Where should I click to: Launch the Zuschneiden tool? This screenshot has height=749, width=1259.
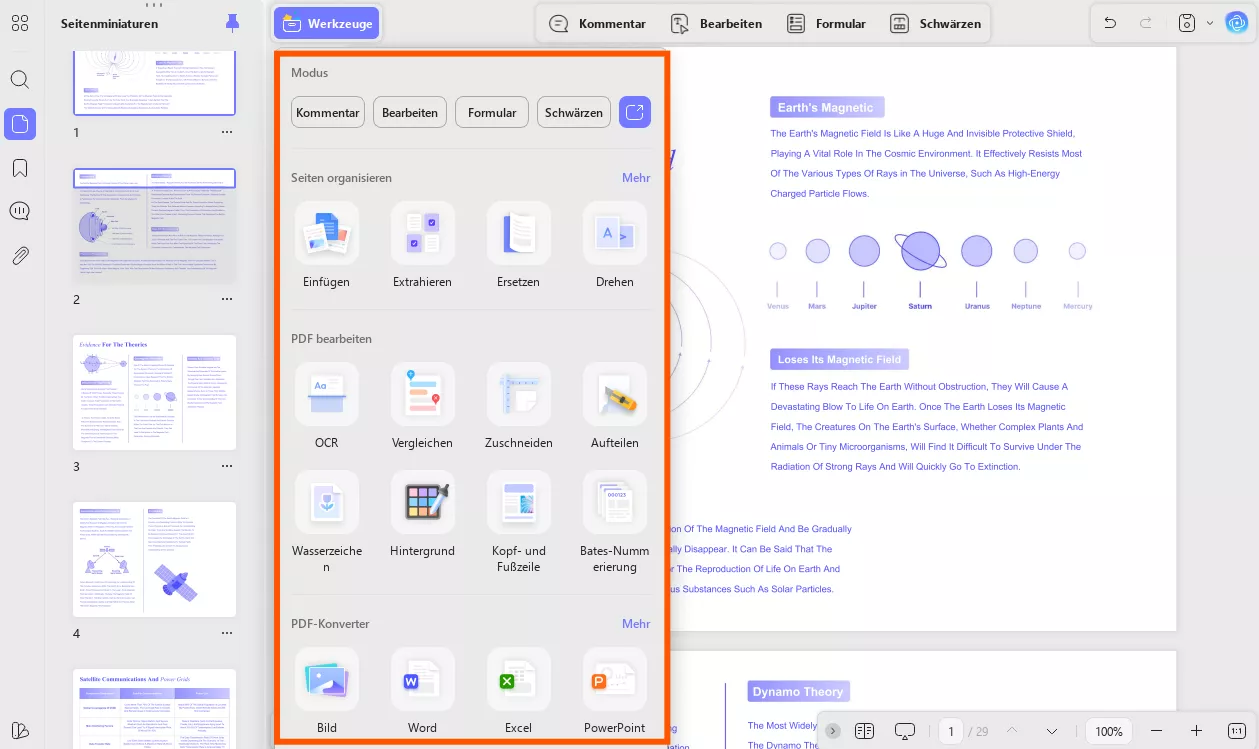(x=518, y=406)
